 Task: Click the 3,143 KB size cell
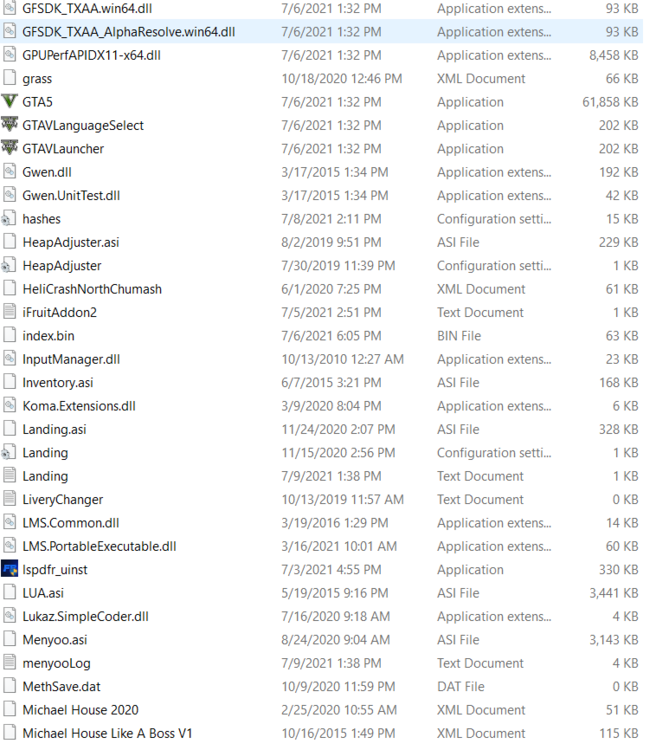pyautogui.click(x=614, y=640)
